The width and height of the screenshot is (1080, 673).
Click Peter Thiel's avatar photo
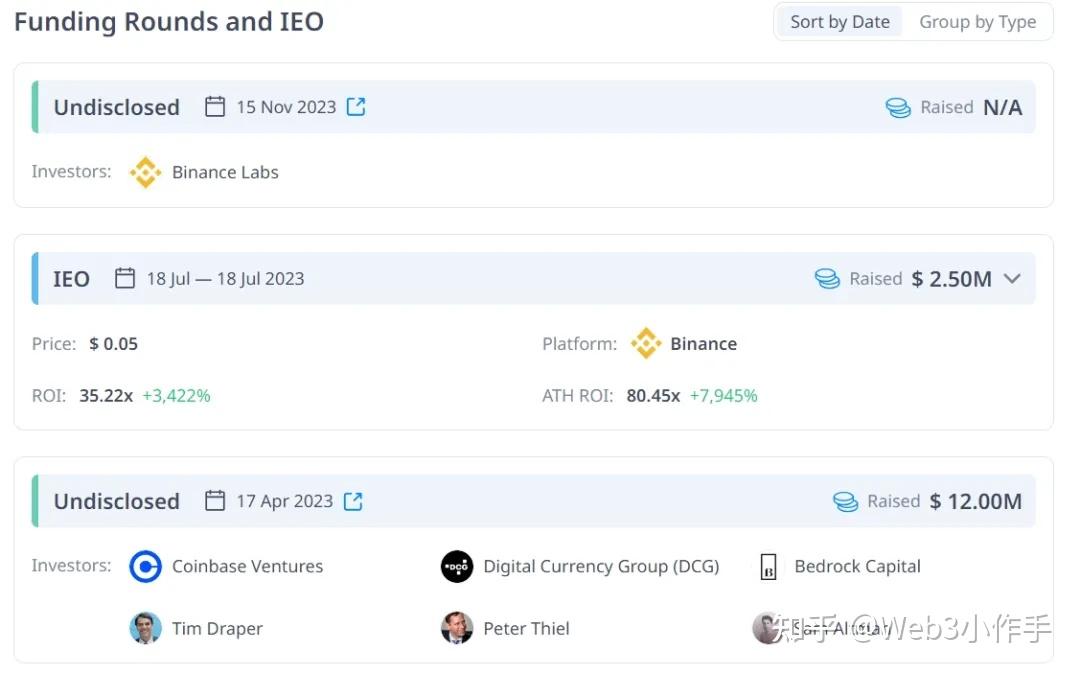[457, 629]
